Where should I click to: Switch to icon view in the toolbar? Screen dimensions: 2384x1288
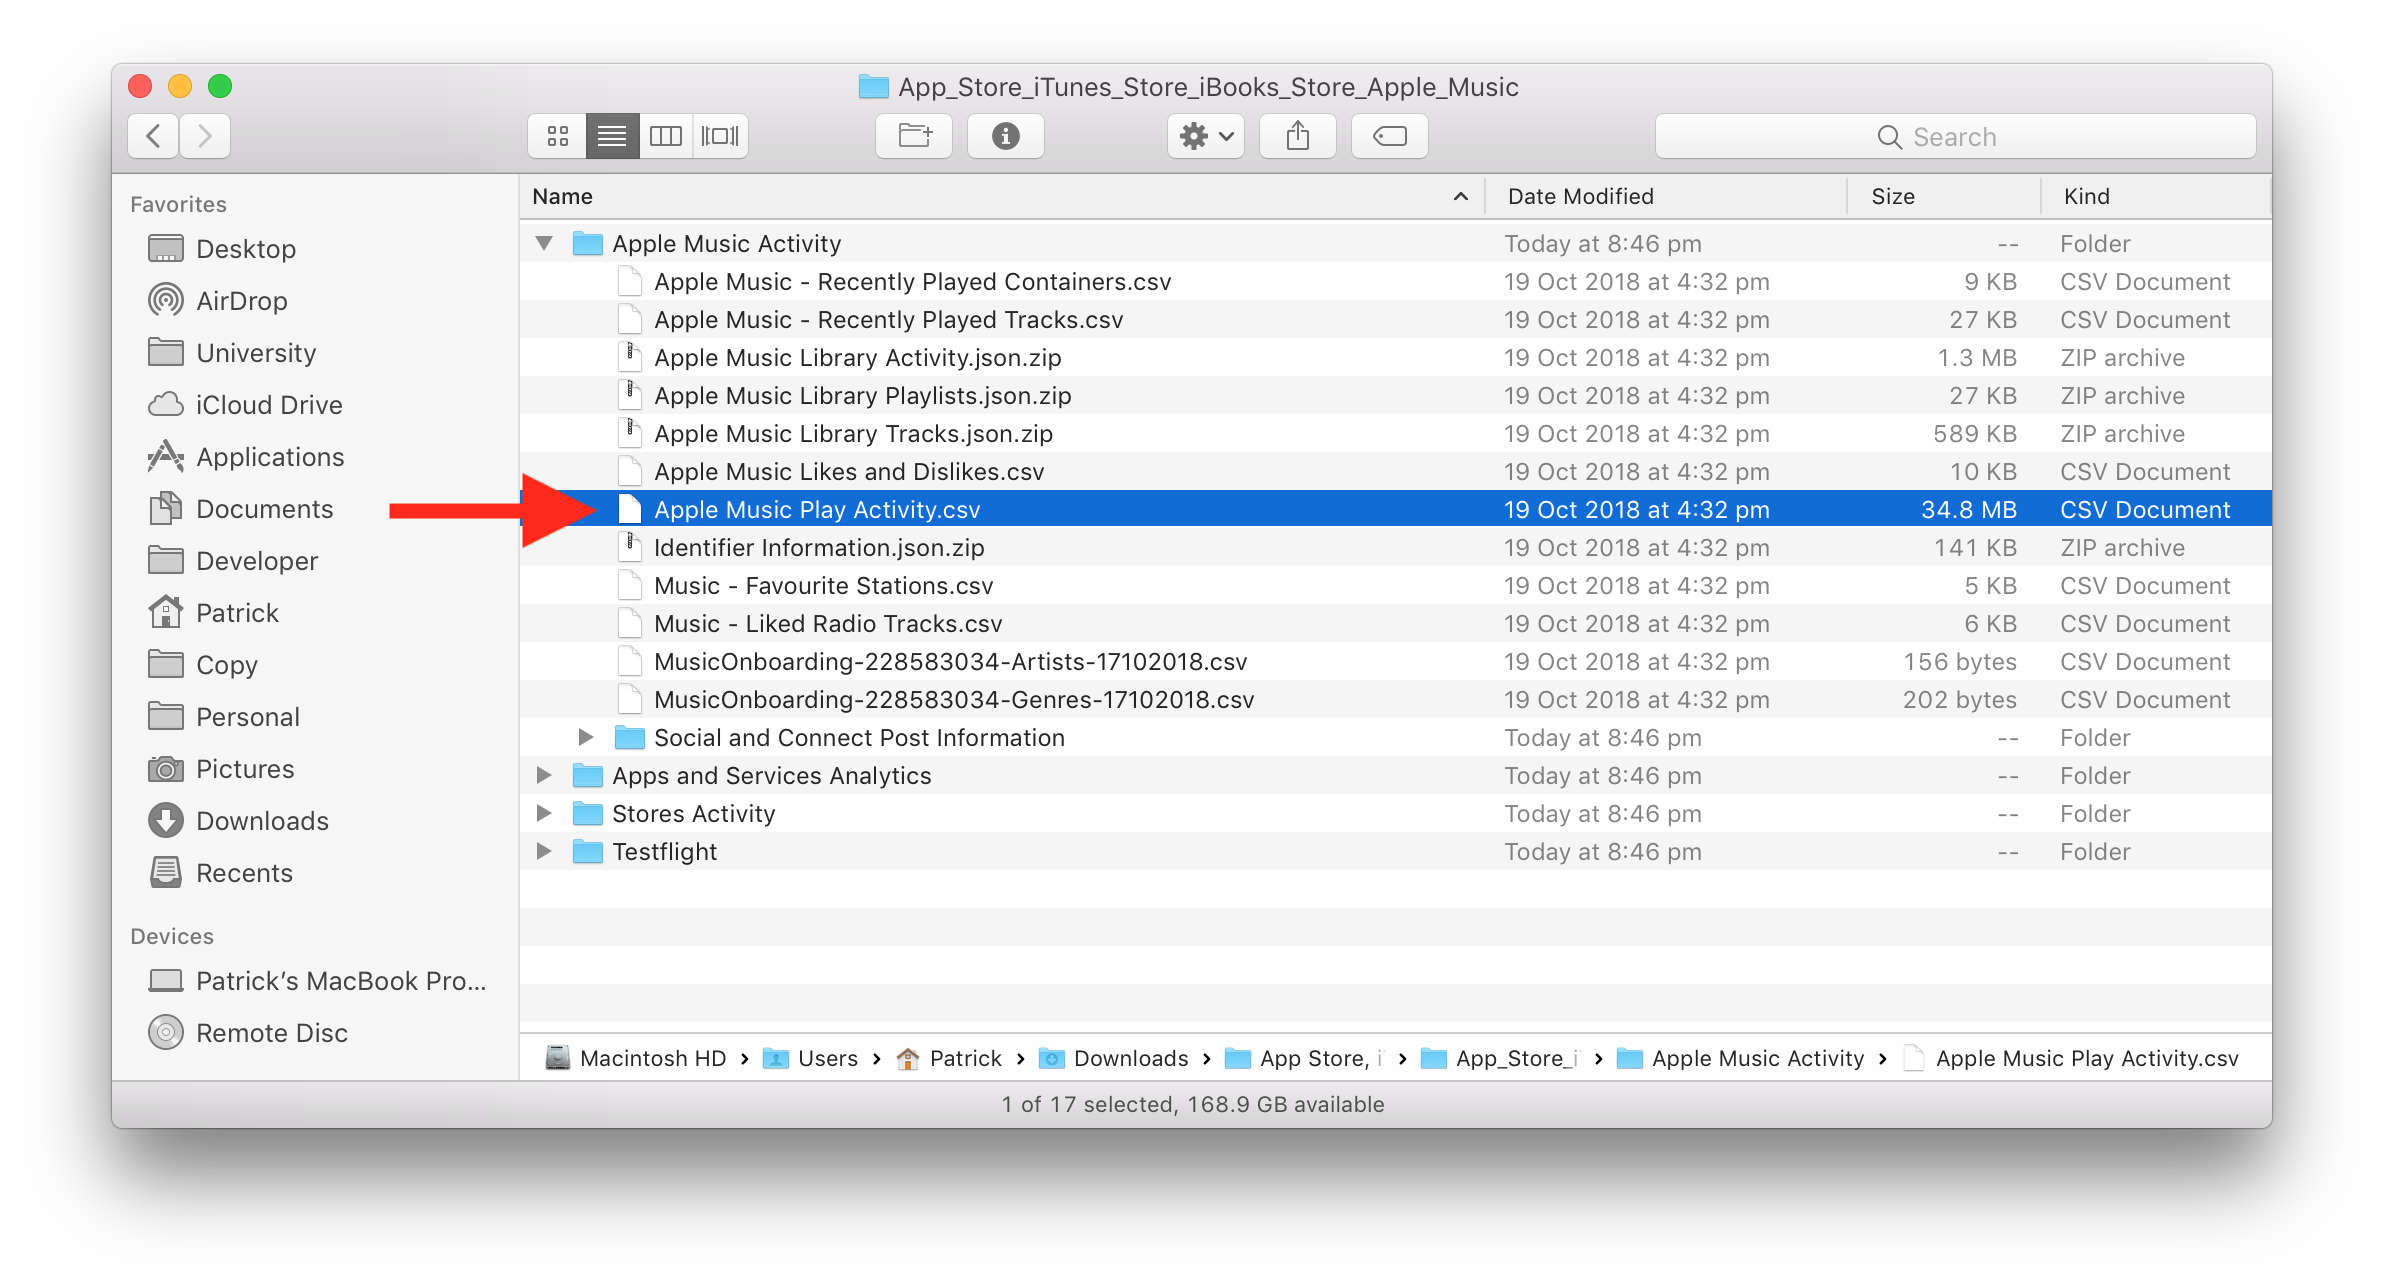tap(557, 136)
